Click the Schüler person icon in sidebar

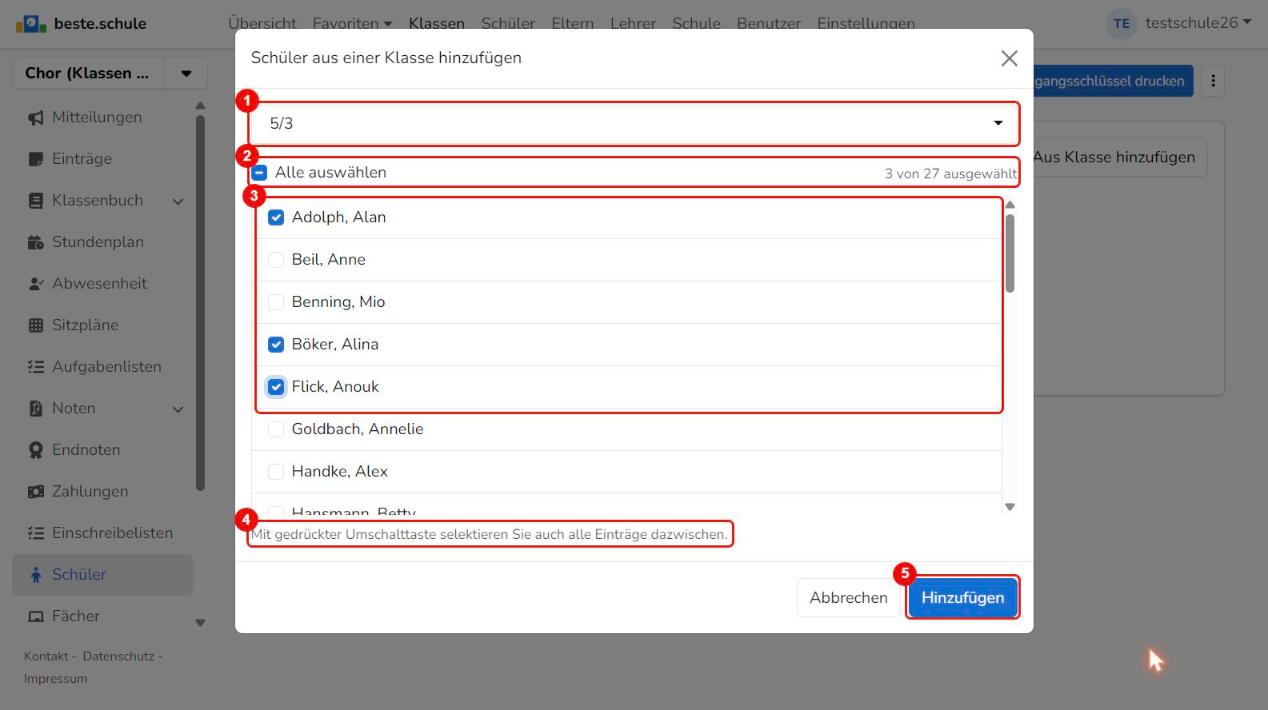point(36,575)
